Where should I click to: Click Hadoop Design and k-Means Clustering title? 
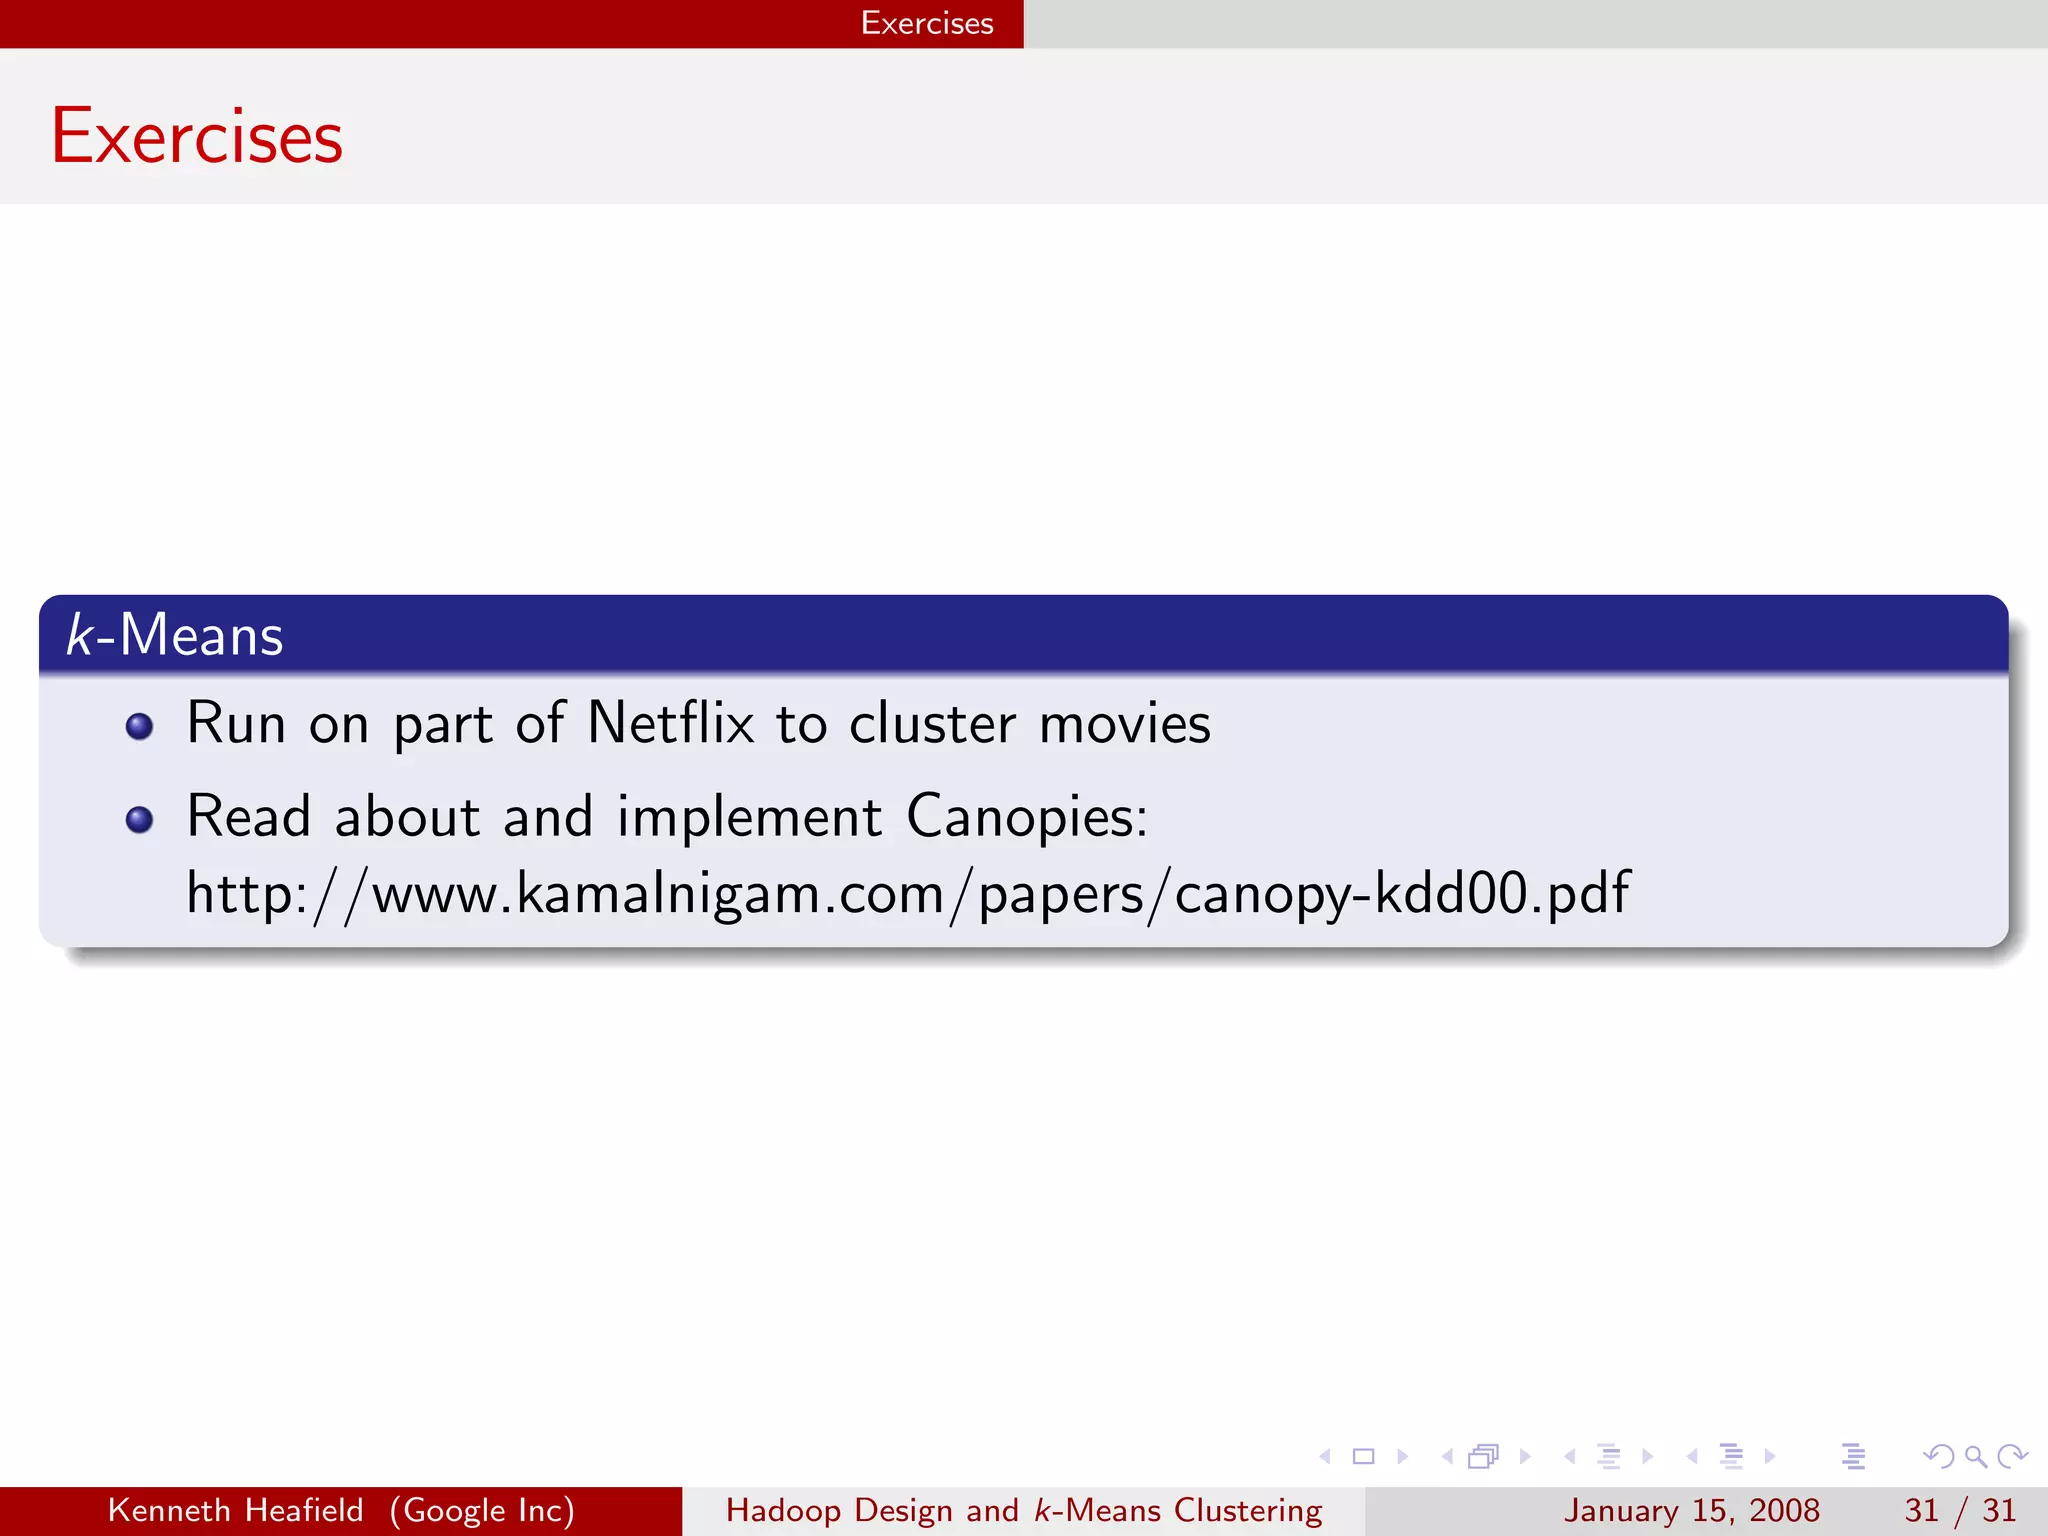click(1024, 1510)
